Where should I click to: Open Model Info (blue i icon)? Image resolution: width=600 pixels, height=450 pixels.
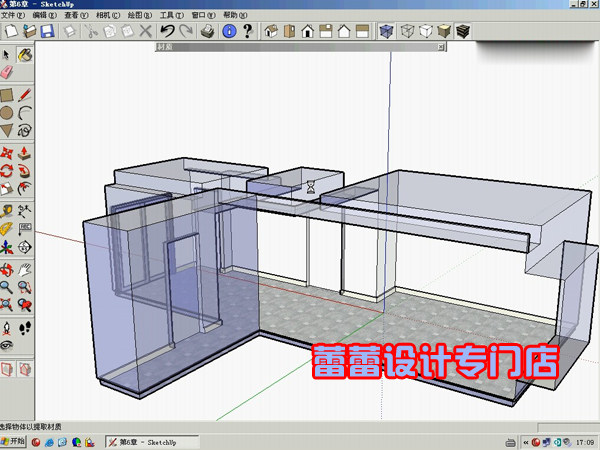click(229, 31)
